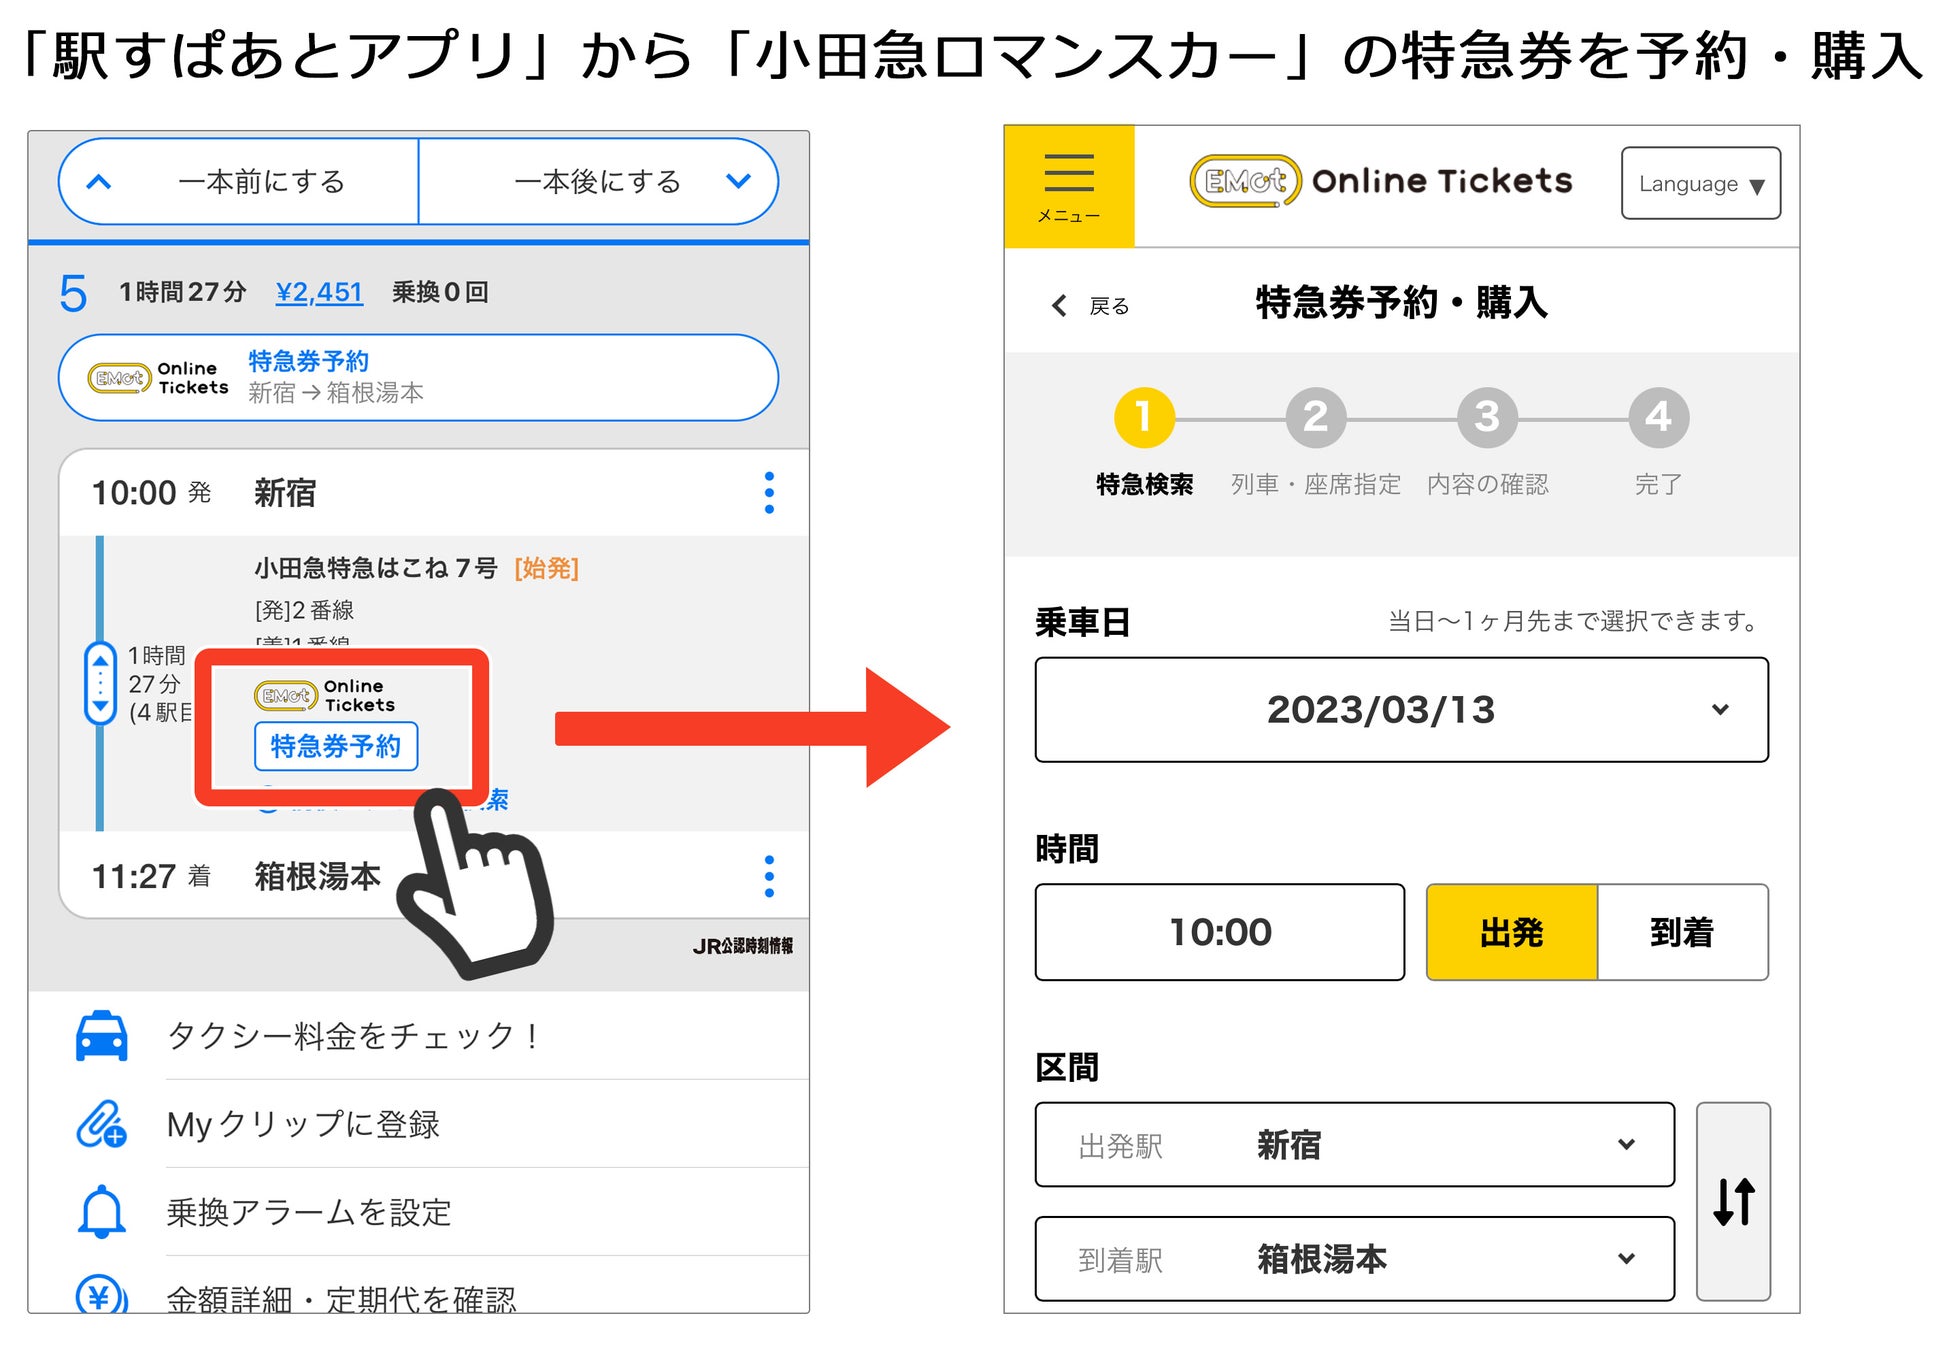Open the 到着駅 箱根湯本 station dropdown
Viewport: 1947px width, 1350px height.
(x=1354, y=1259)
